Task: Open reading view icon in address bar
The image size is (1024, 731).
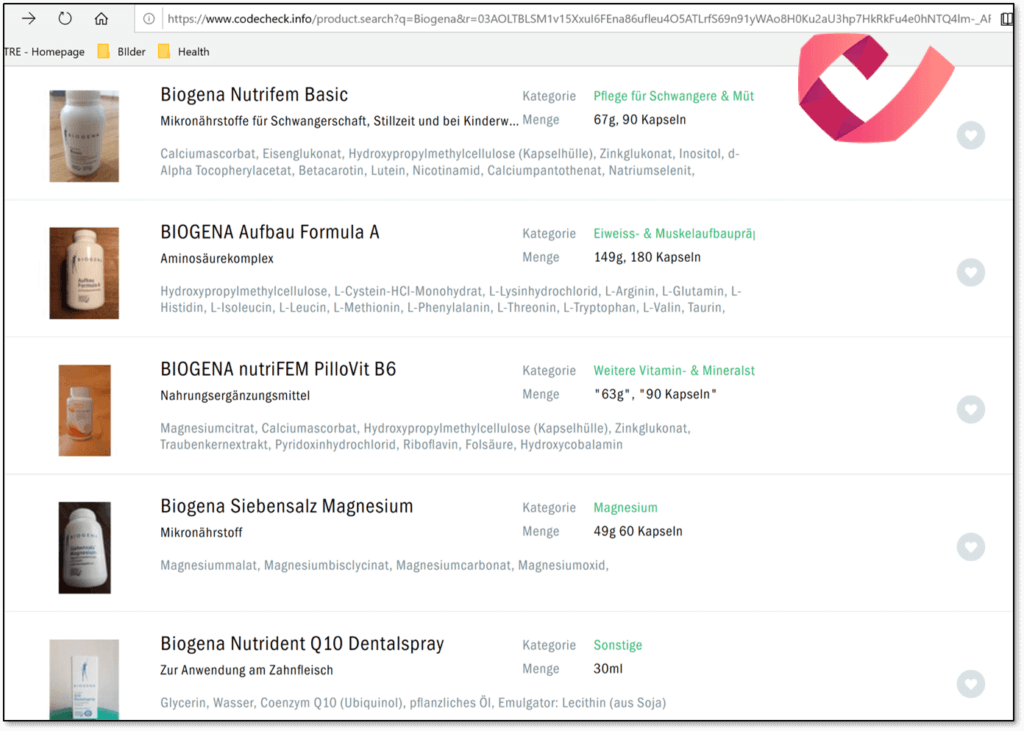Action: (1006, 19)
